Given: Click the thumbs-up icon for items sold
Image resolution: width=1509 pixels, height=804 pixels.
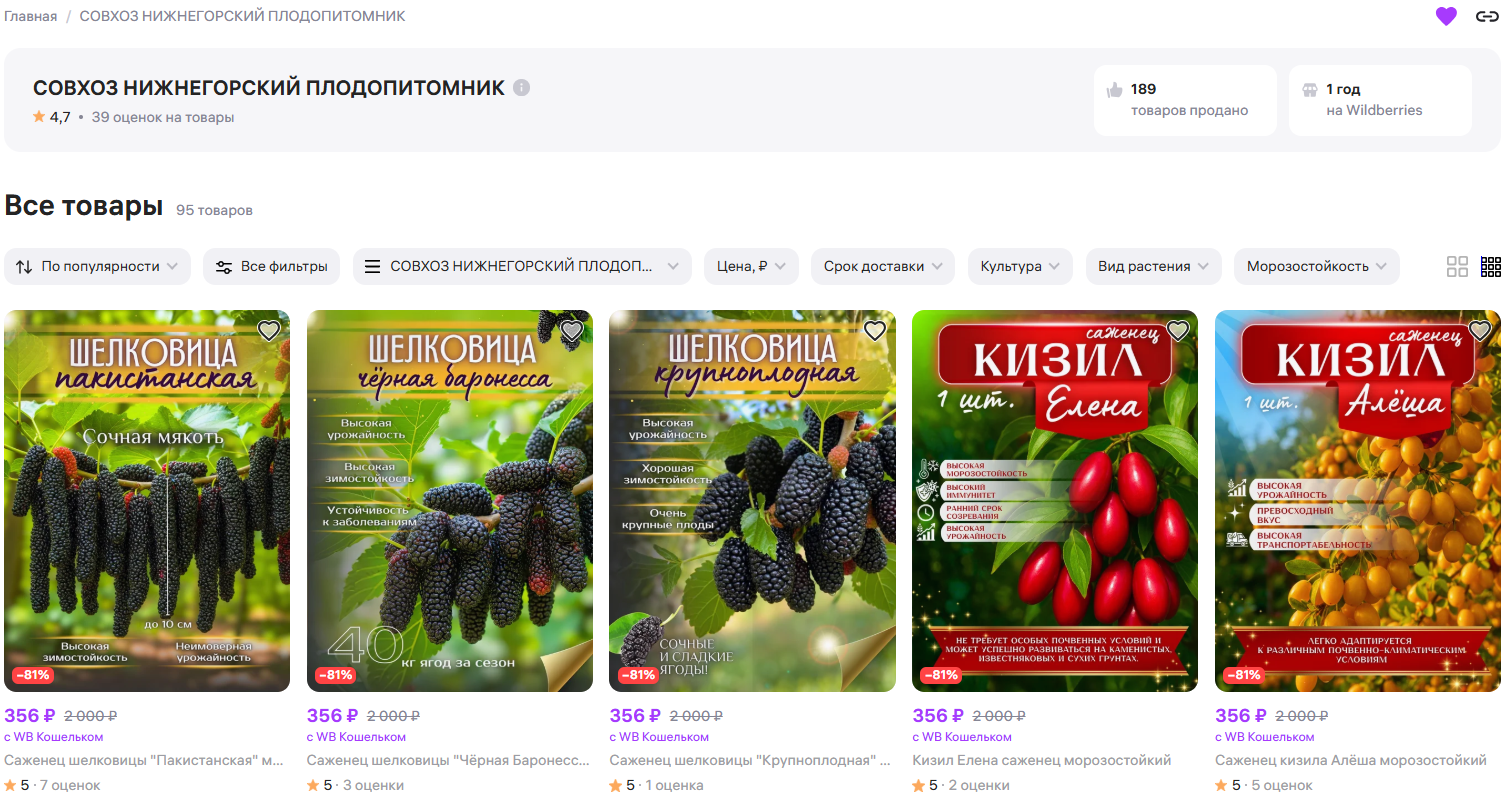Looking at the screenshot, I should (1115, 90).
